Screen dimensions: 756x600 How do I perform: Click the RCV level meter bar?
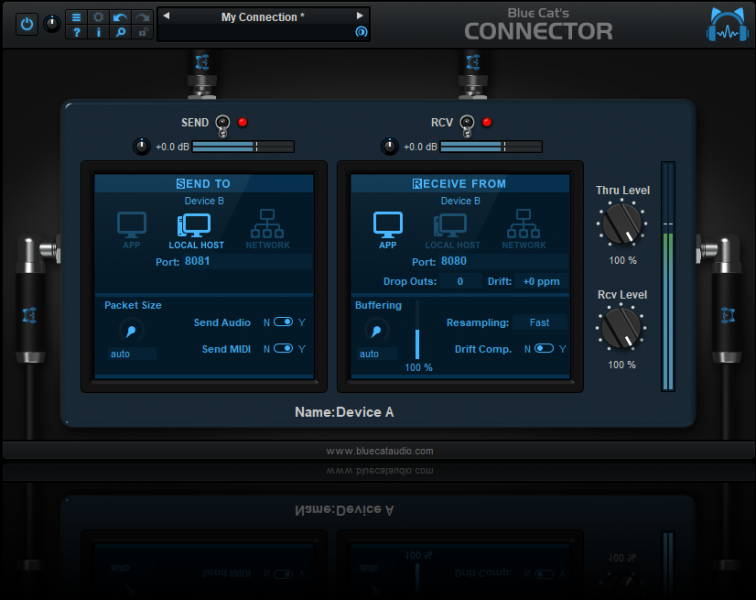click(x=491, y=147)
